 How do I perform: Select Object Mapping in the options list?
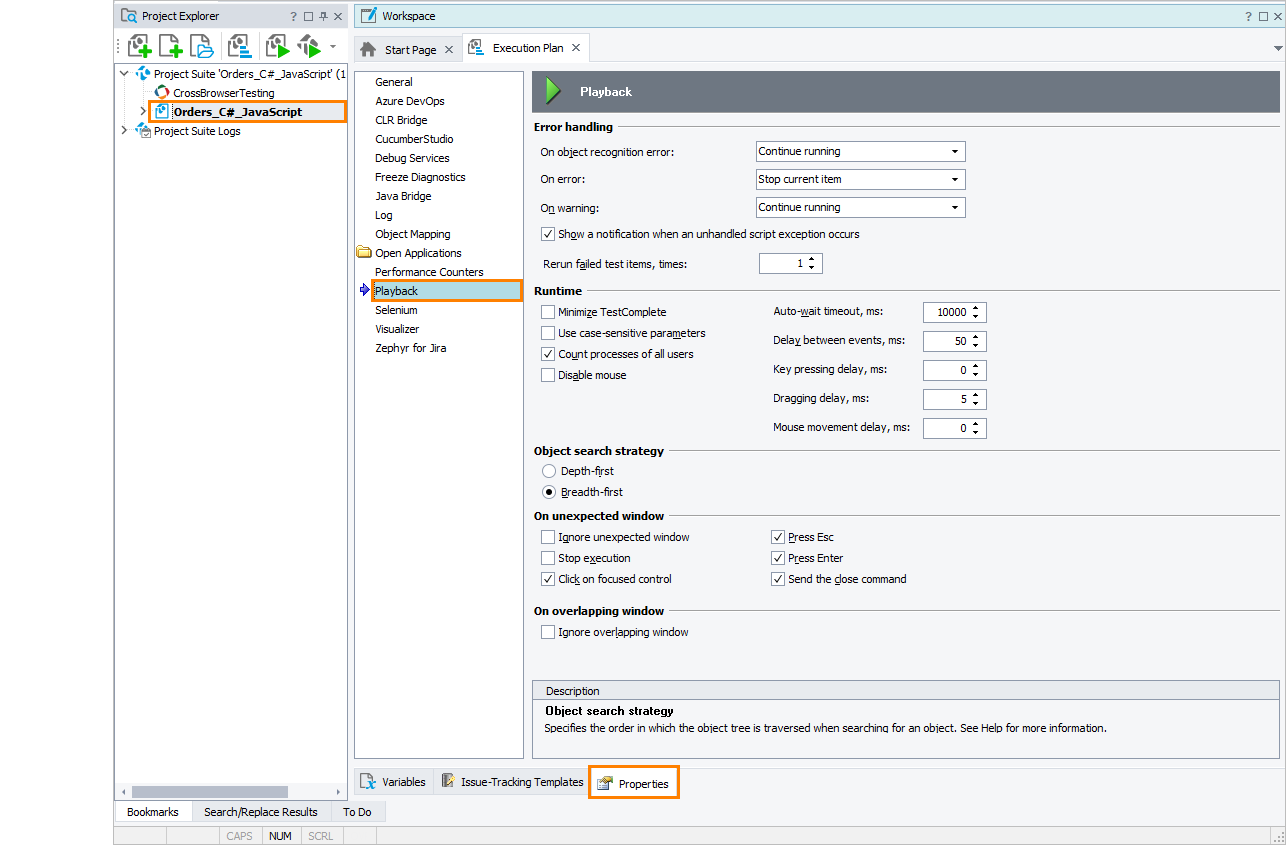coord(412,234)
